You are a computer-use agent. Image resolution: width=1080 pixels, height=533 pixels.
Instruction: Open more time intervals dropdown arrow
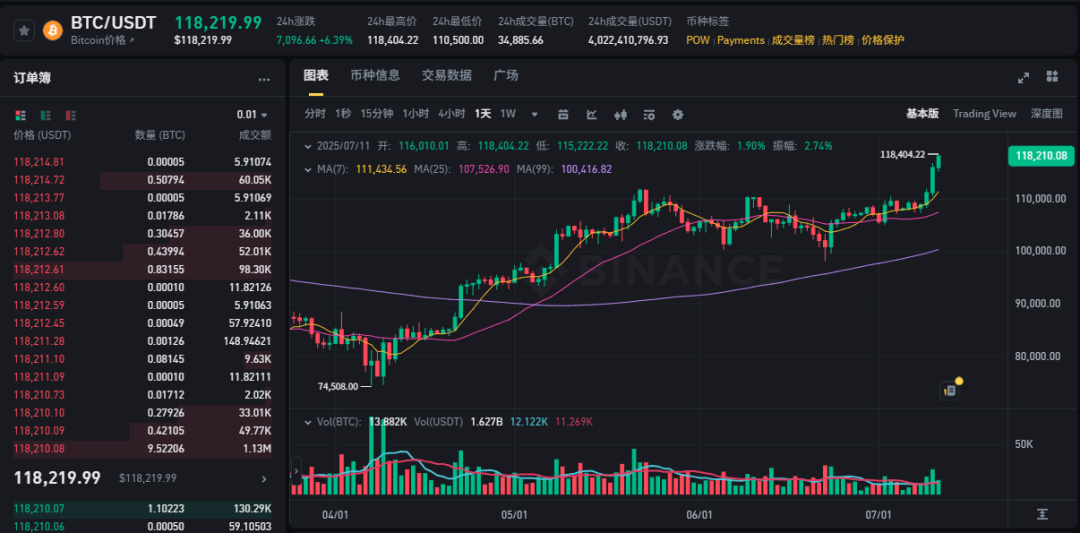pyautogui.click(x=534, y=114)
